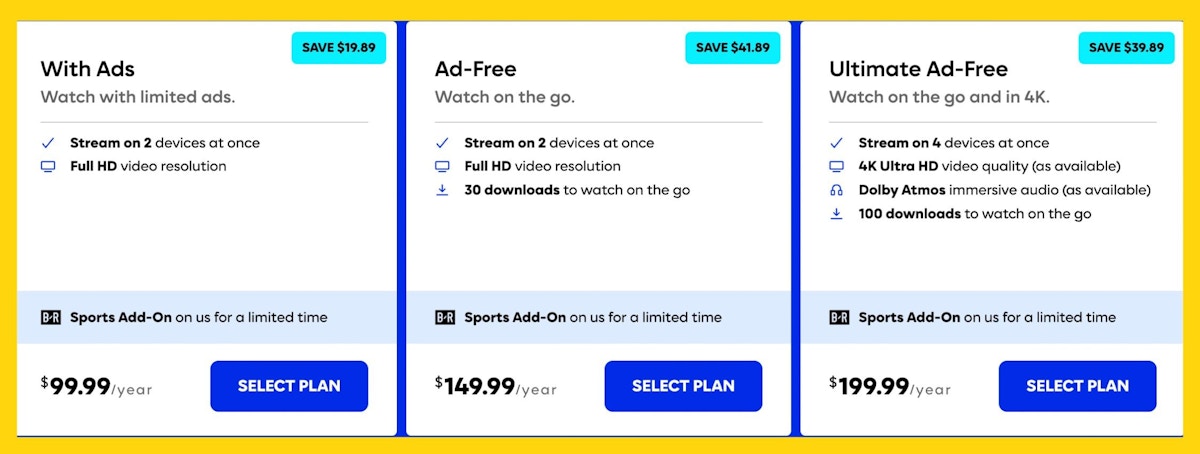Click the SAVE $39.89 badge
Screen dimensions: 1200x454
coord(1126,47)
